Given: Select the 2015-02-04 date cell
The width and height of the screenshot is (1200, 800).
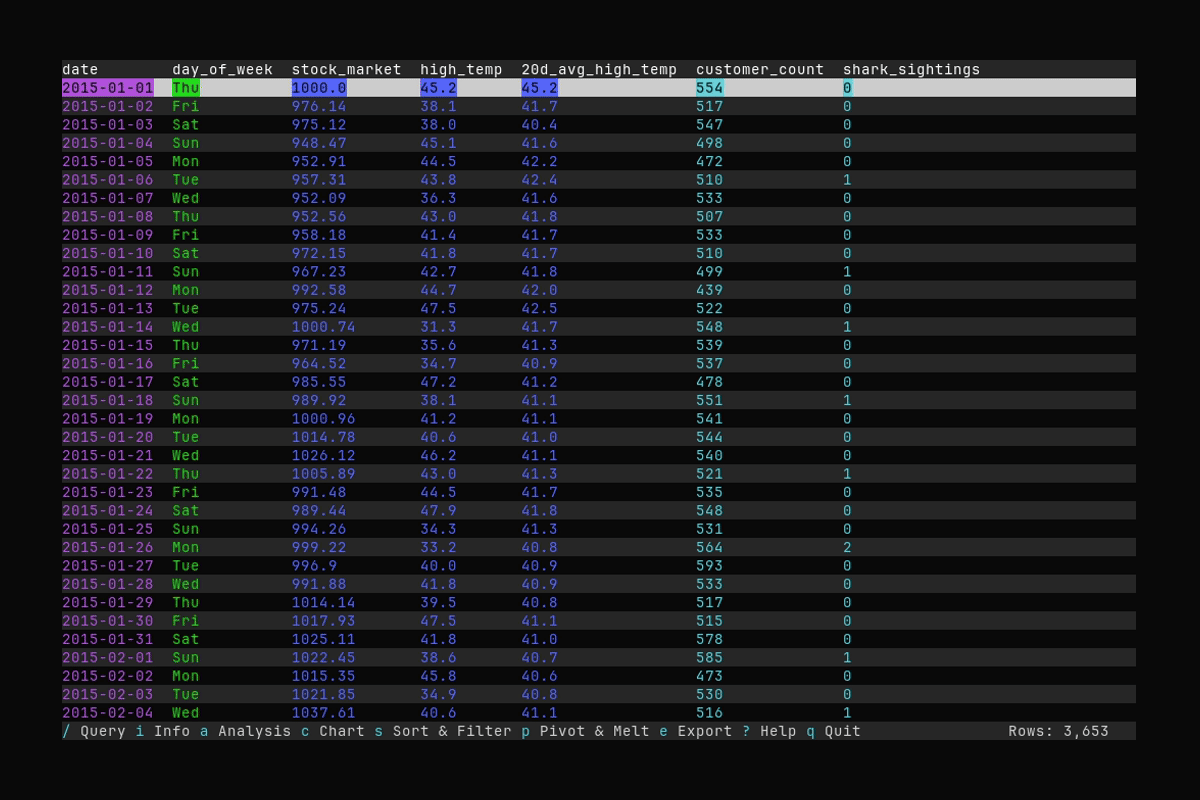Looking at the screenshot, I should click(106, 712).
